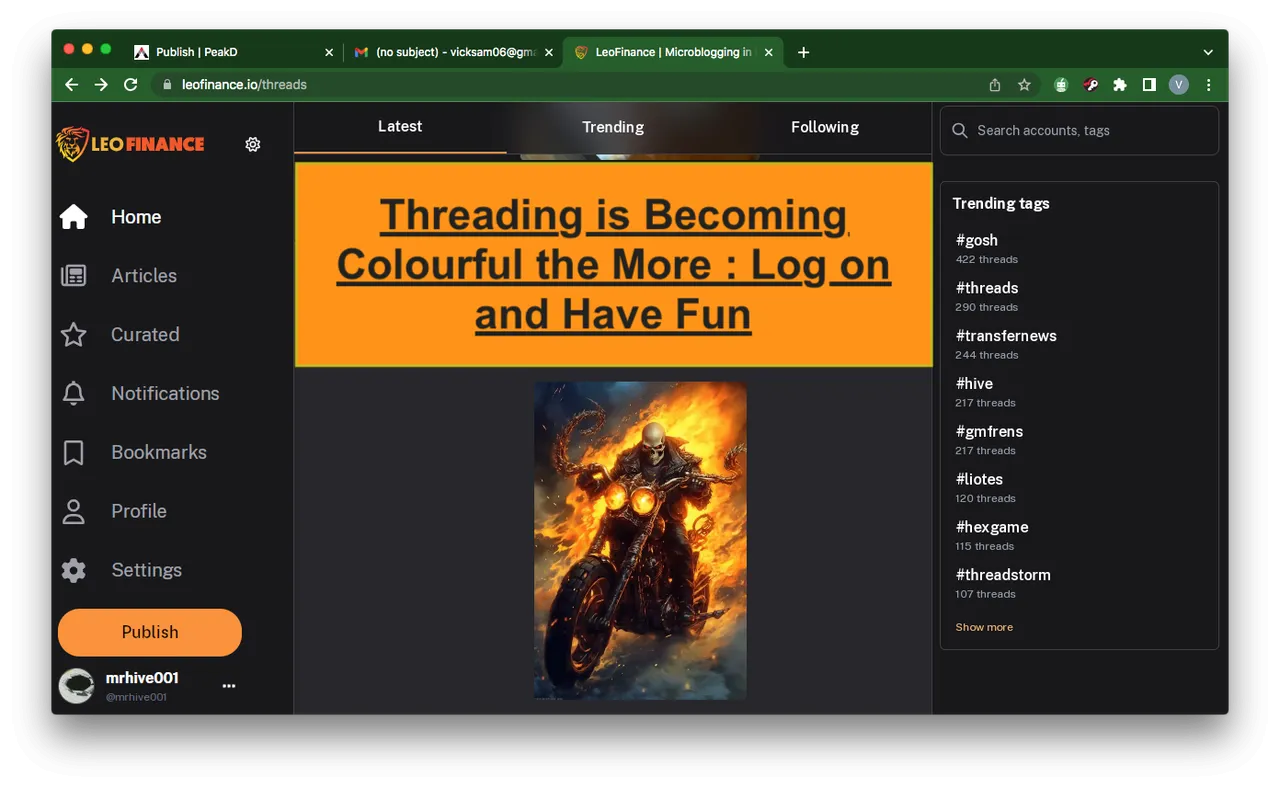
Task: Click Show more under Trending tags
Action: (984, 627)
